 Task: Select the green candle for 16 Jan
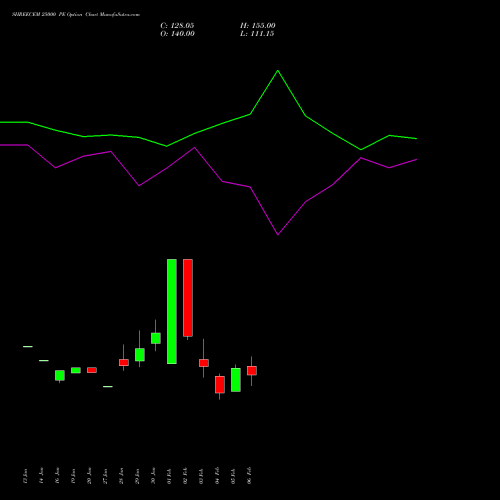tap(60, 375)
